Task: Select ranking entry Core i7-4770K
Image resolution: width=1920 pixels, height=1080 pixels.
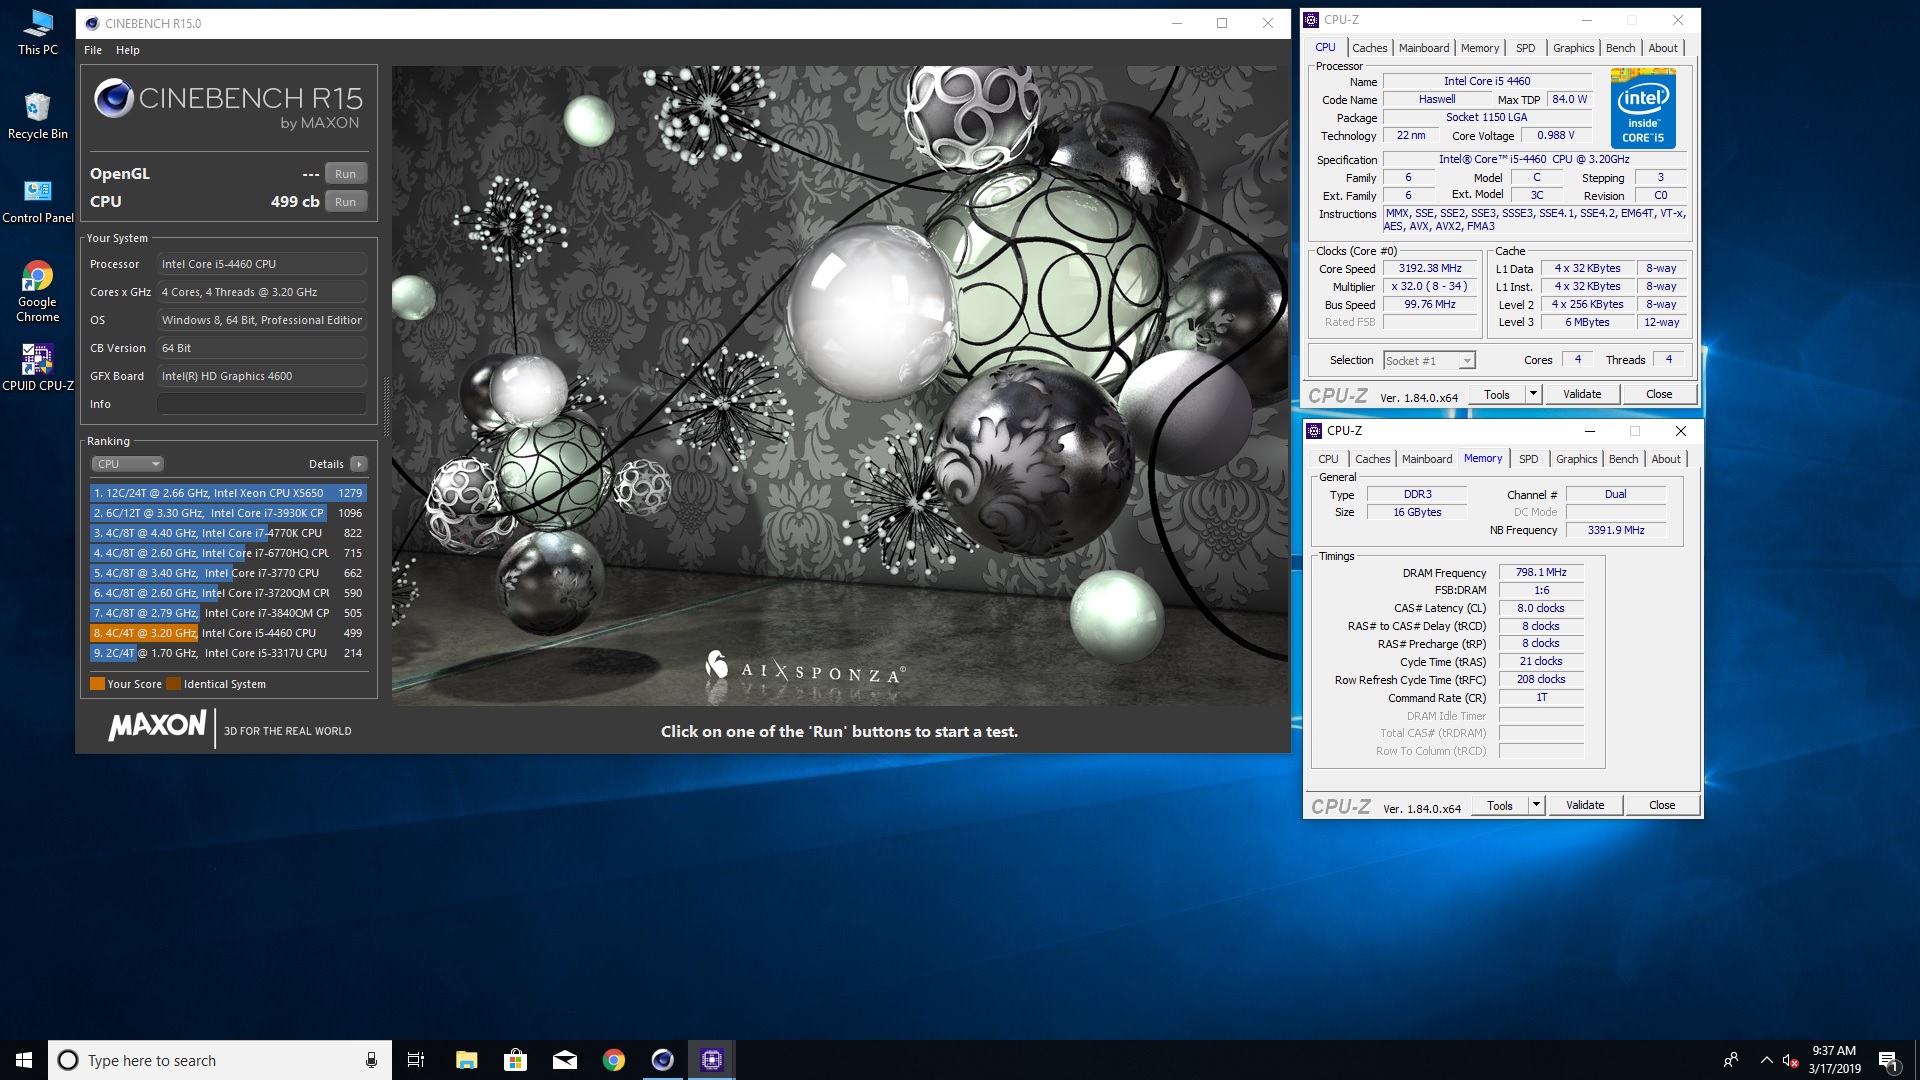Action: click(228, 533)
